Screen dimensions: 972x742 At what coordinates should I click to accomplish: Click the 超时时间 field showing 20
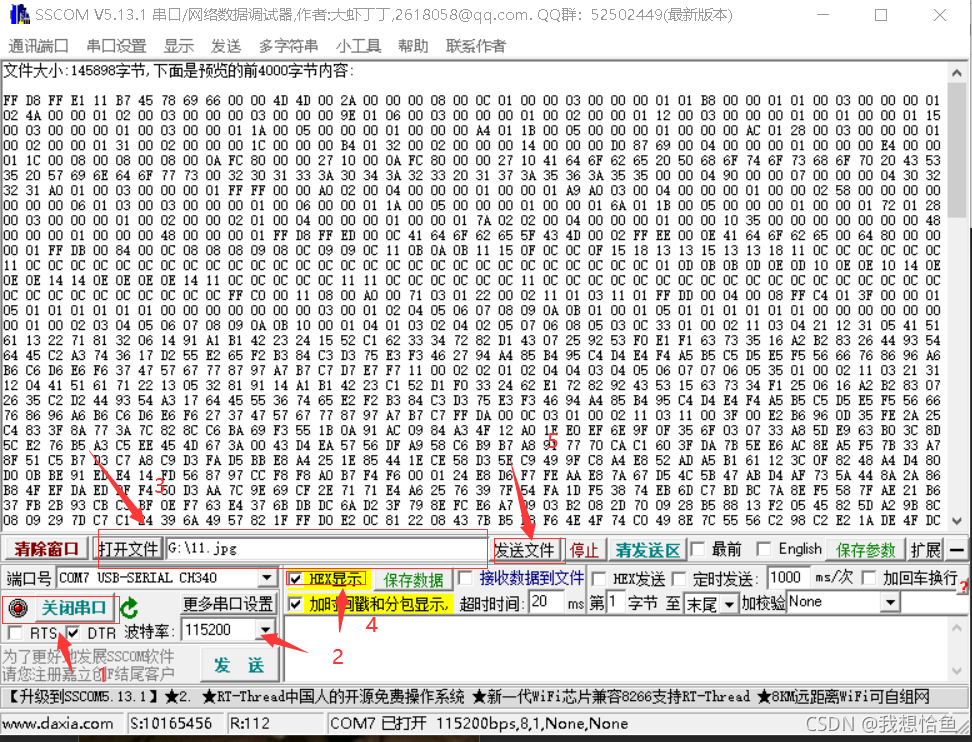(547, 602)
